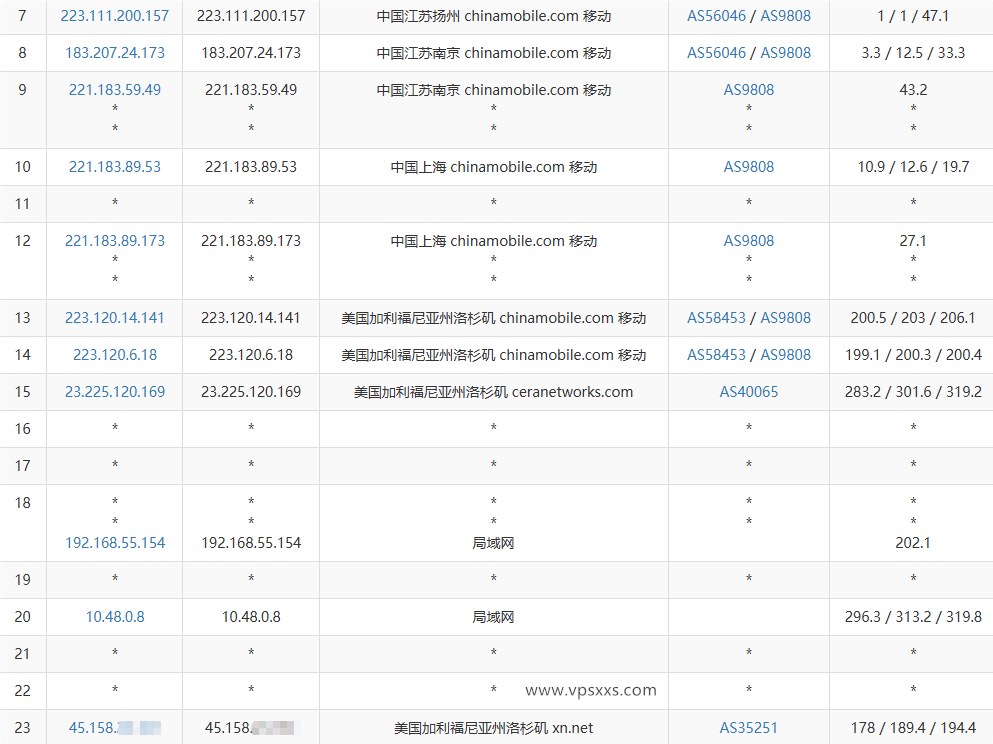
Task: Select plain text 221.183.89.53 in second column
Action: [251, 167]
